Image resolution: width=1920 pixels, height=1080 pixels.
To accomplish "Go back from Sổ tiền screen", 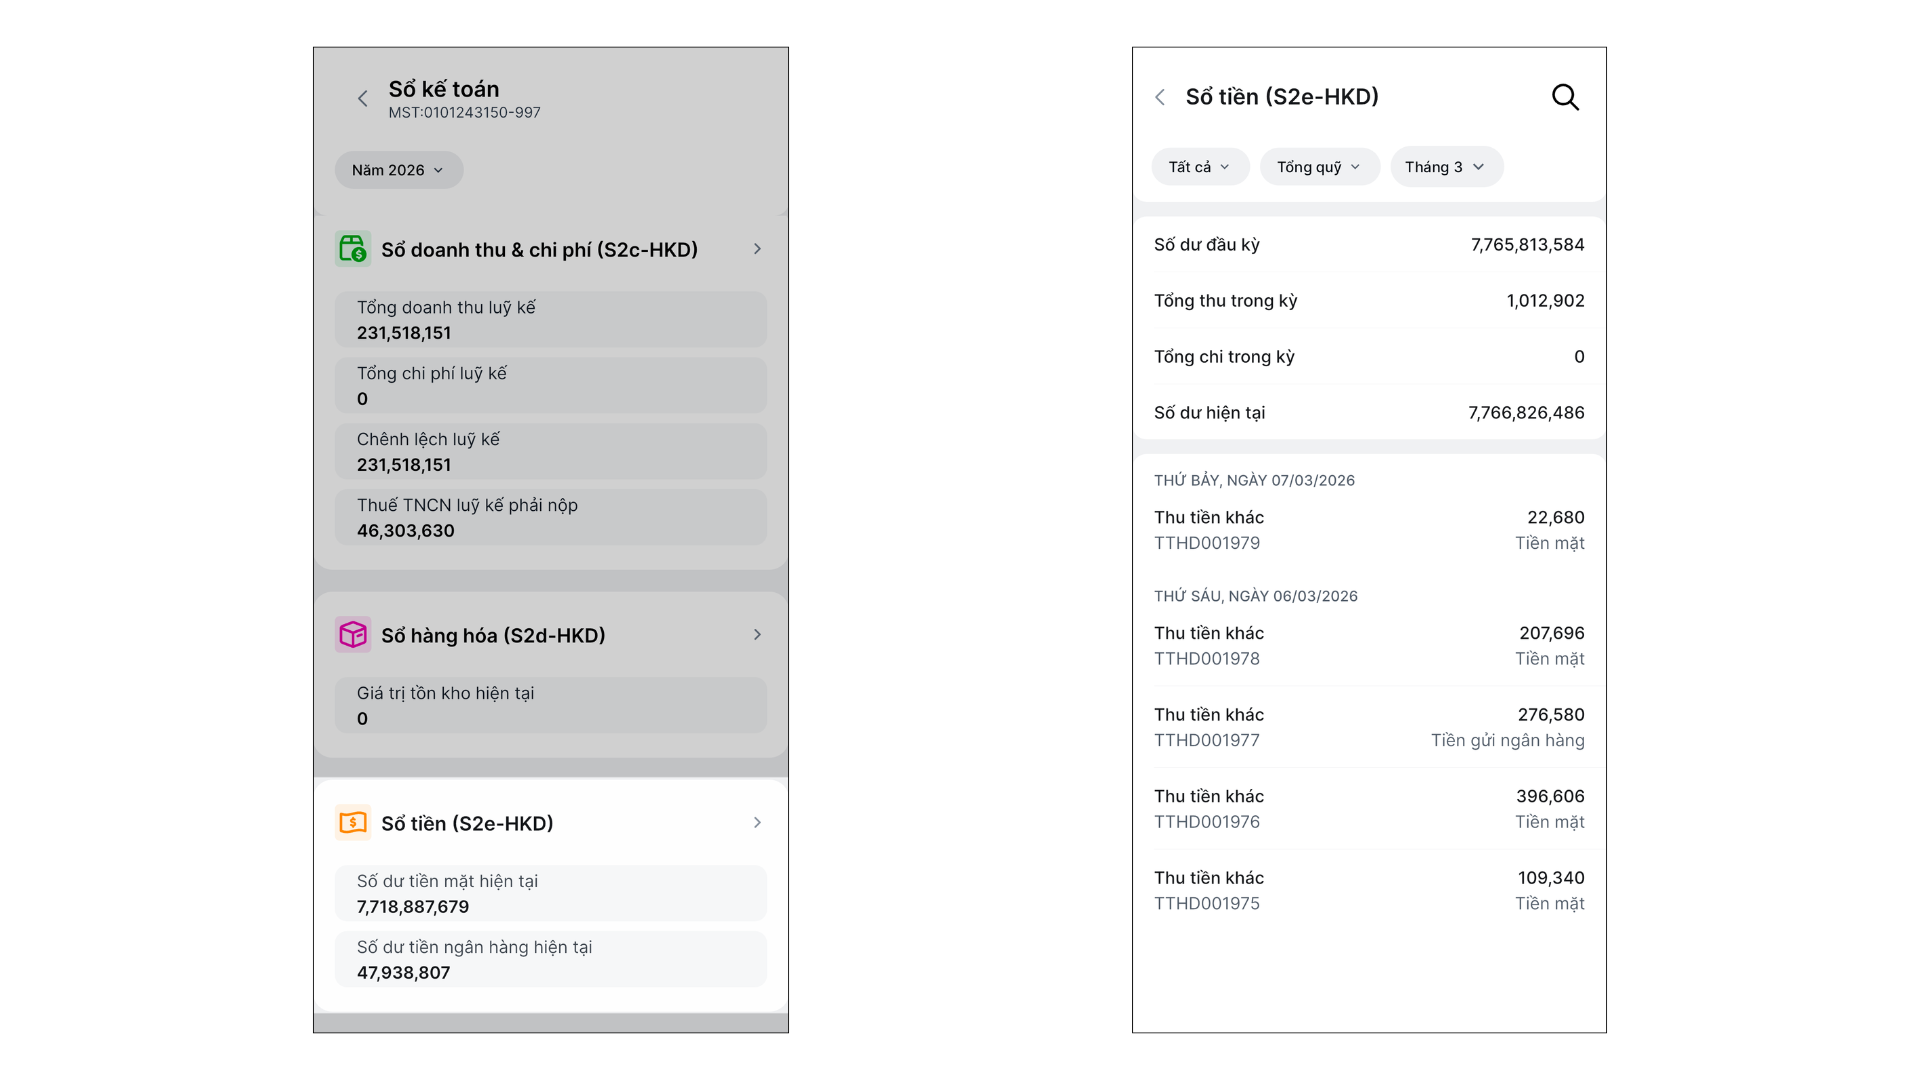I will click(x=1160, y=97).
